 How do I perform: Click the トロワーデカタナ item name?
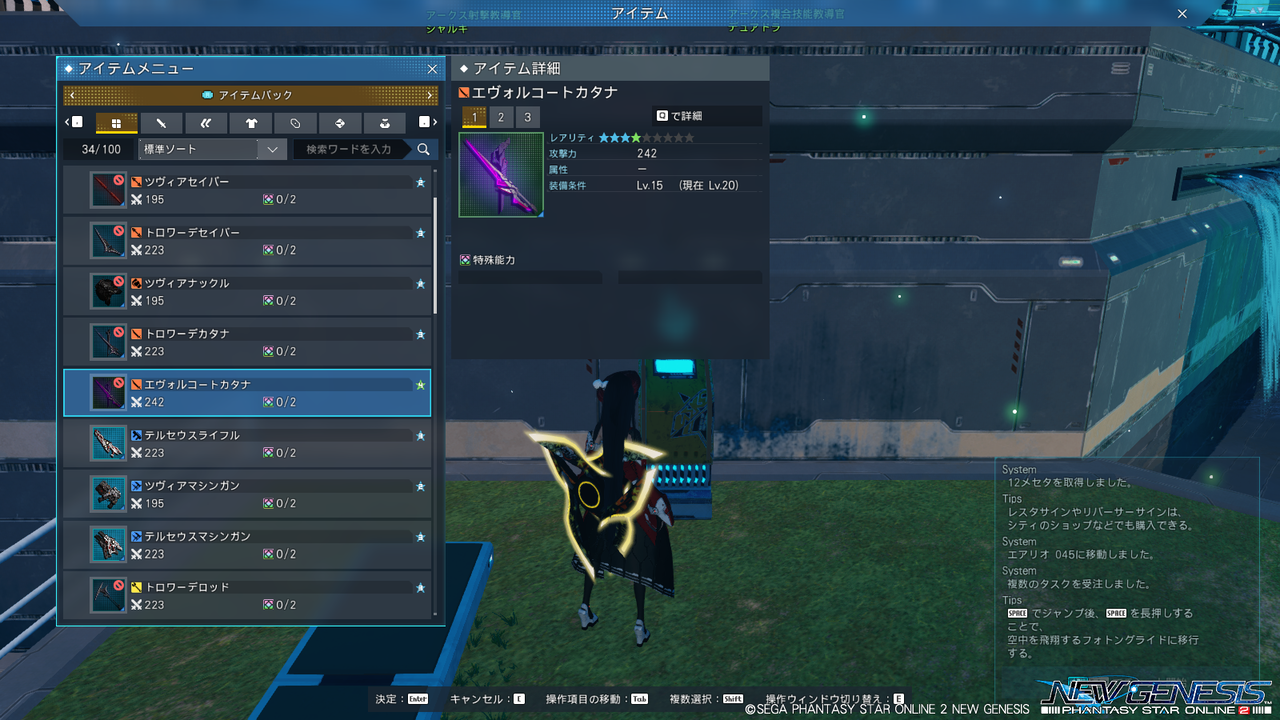(x=187, y=334)
